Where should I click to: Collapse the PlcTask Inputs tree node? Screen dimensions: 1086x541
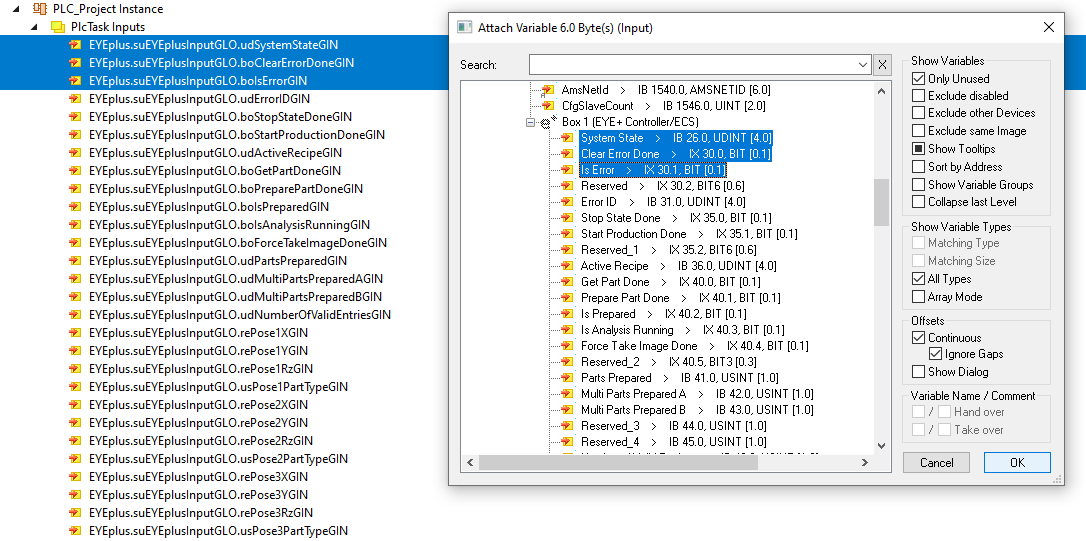point(36,27)
